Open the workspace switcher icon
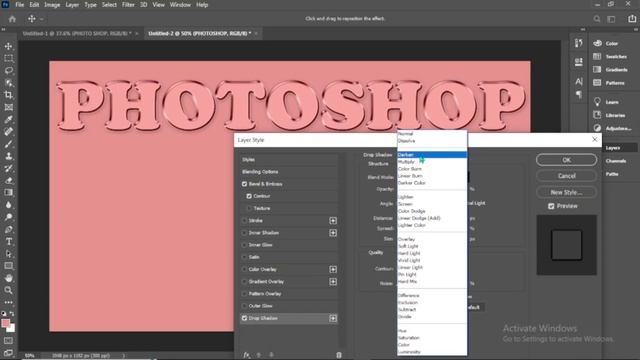640x360 pixels. coord(611,19)
